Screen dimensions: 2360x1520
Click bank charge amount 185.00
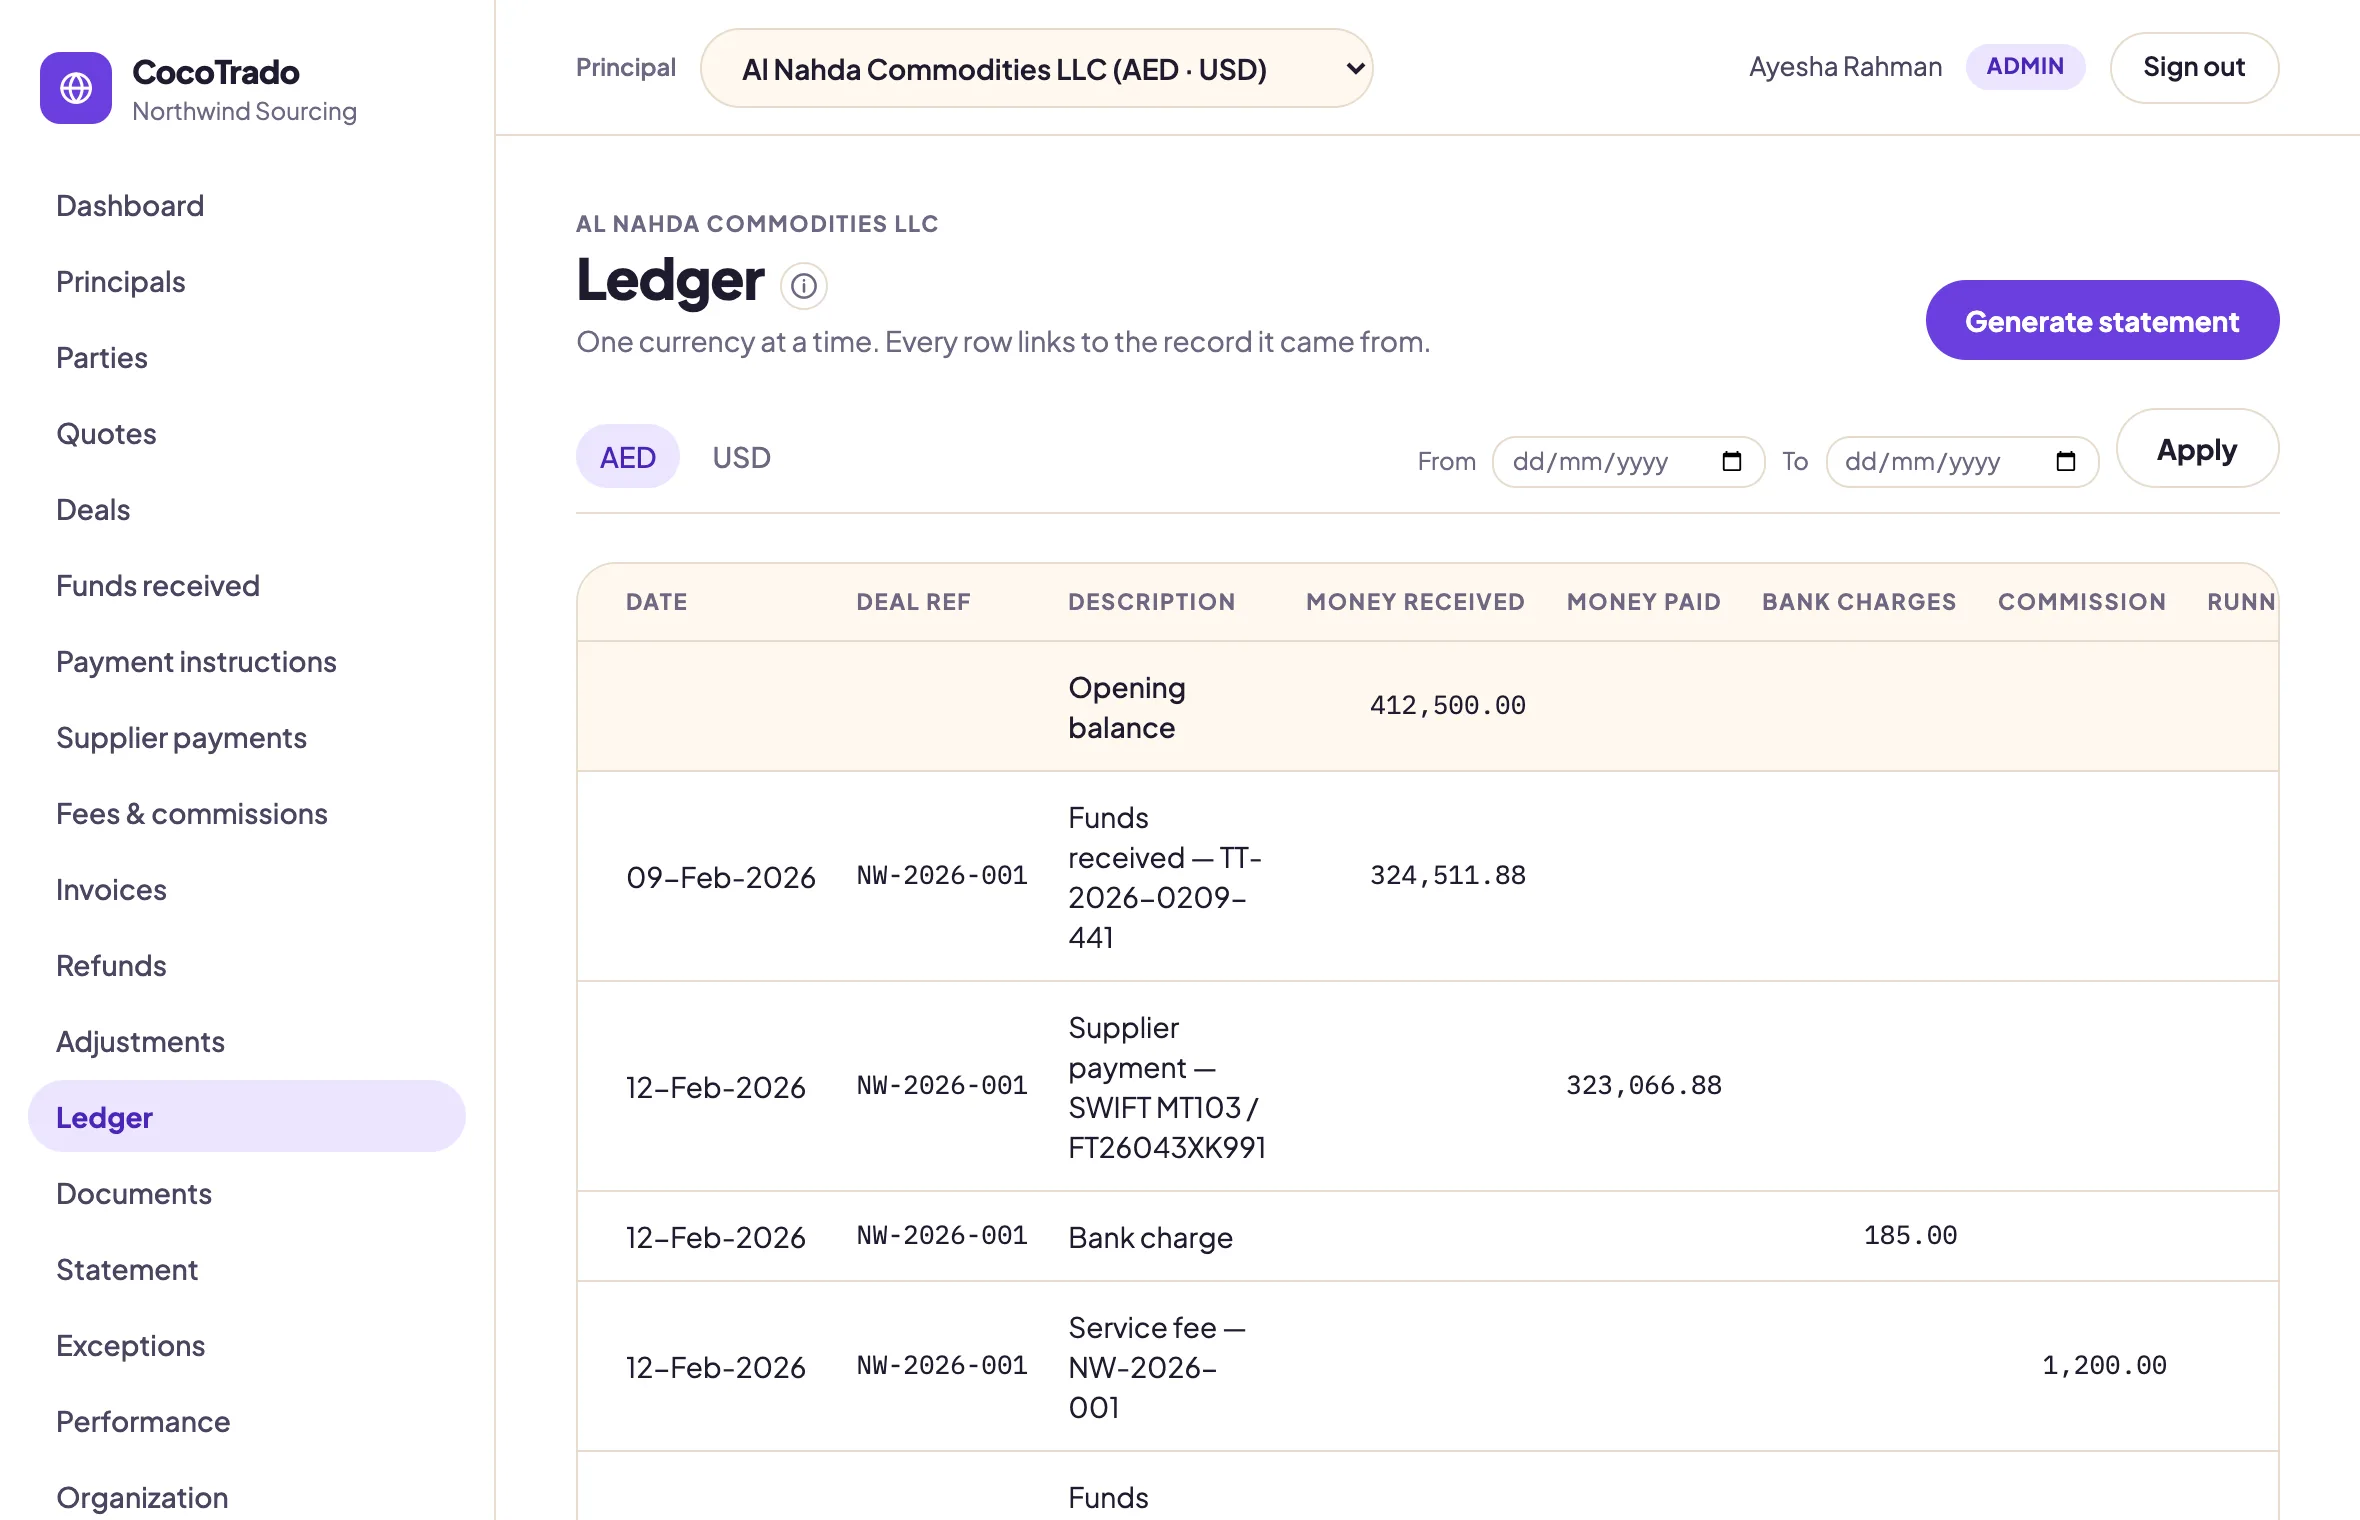[x=1910, y=1235]
